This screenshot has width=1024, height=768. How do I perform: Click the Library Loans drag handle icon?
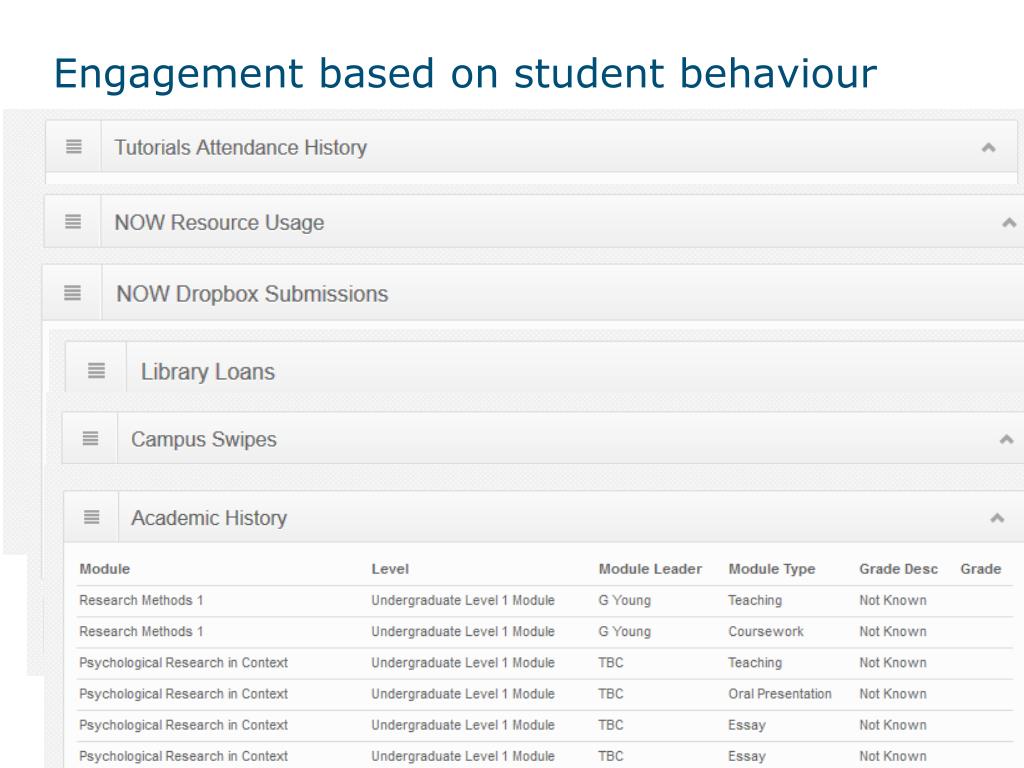(97, 371)
